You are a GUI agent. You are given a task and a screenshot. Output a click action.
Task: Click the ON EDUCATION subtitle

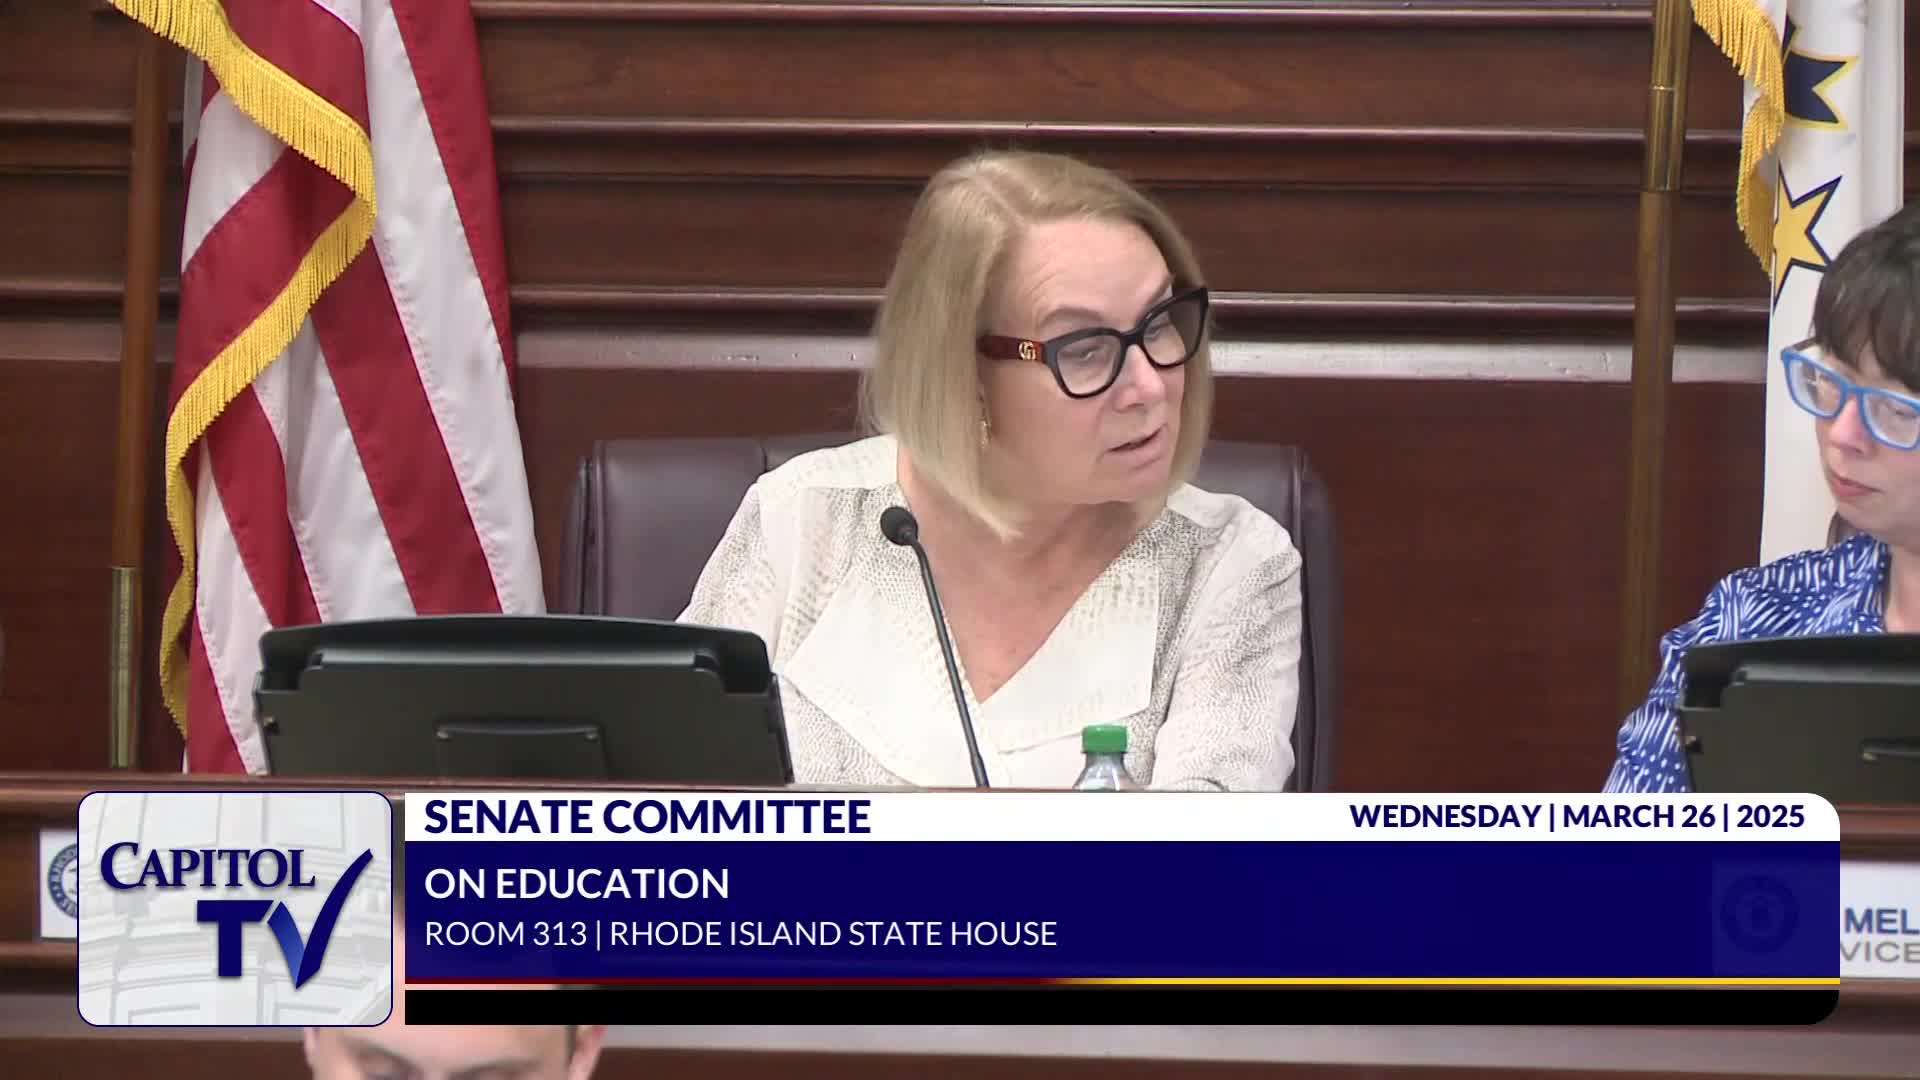pyautogui.click(x=576, y=884)
